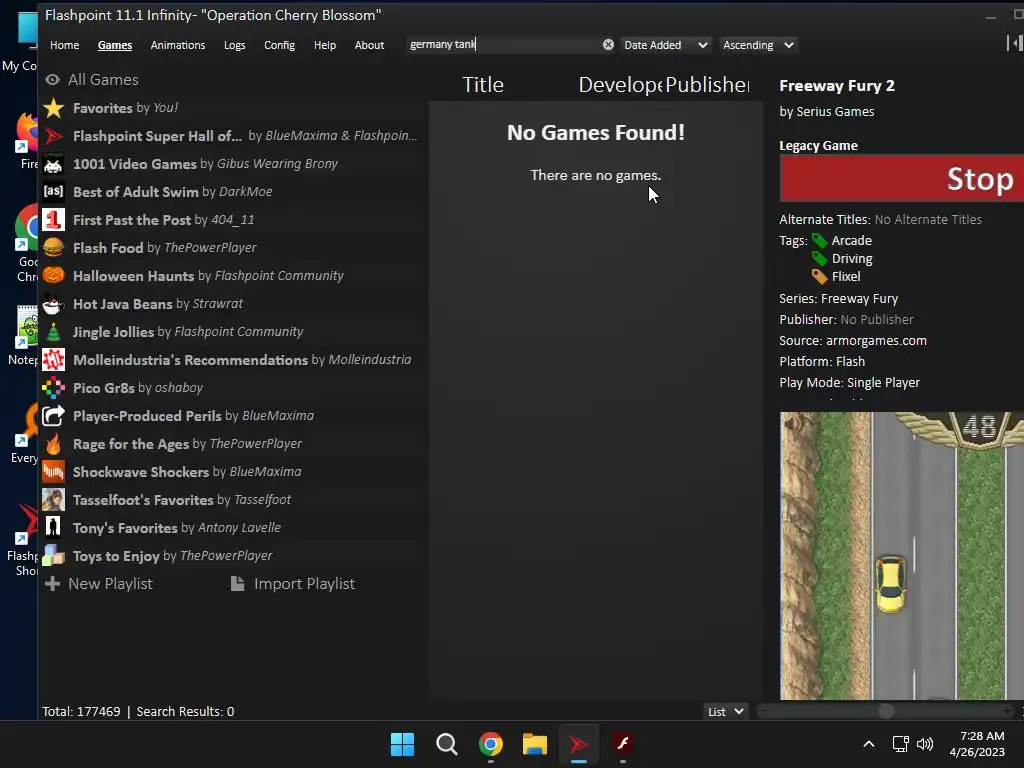Image resolution: width=1024 pixels, height=768 pixels.
Task: Click the green Arcade tag icon
Action: click(819, 241)
